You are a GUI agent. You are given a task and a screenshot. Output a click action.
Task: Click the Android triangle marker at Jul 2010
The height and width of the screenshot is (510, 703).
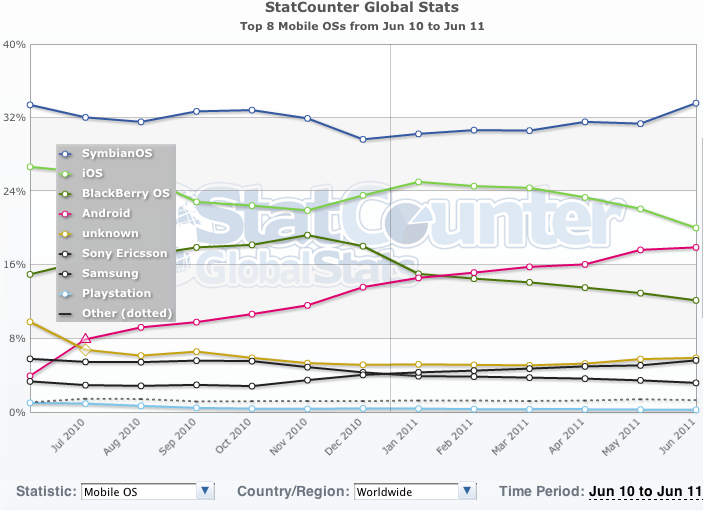pyautogui.click(x=86, y=340)
